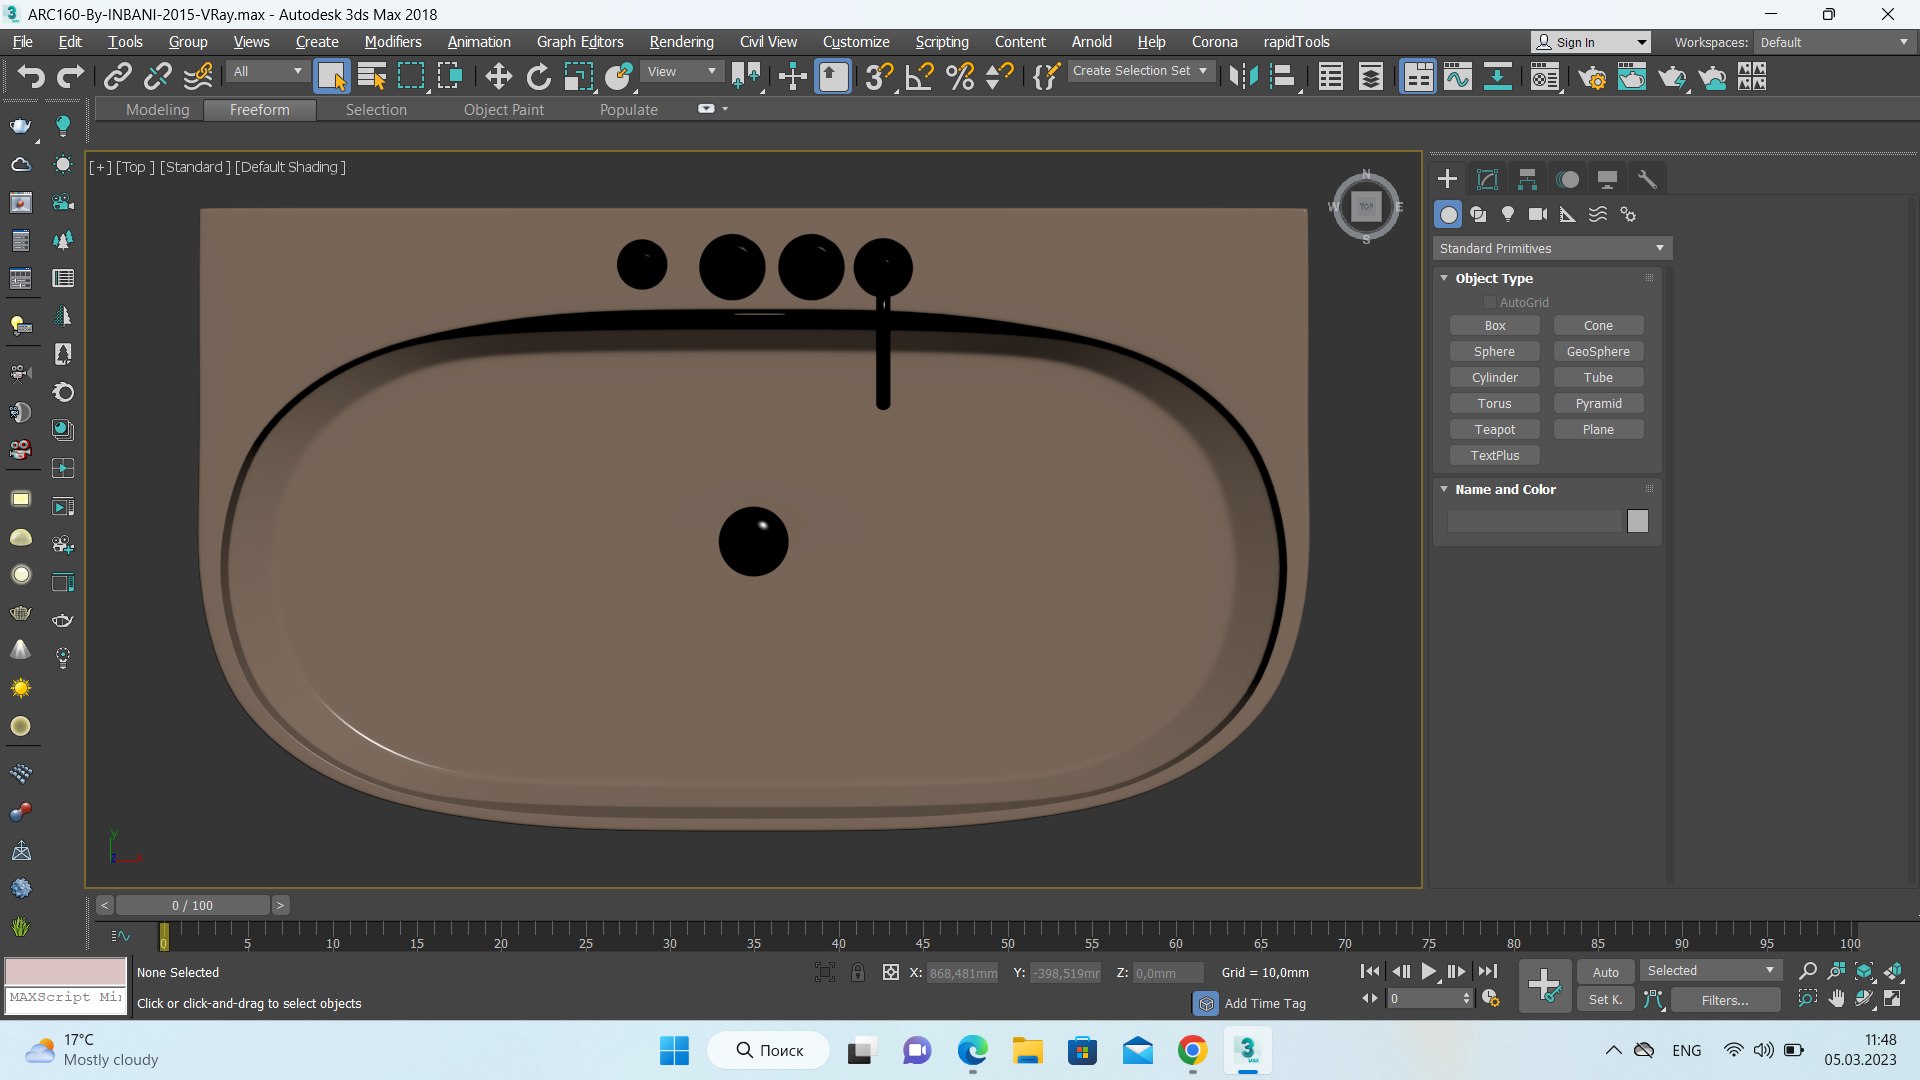Image resolution: width=1920 pixels, height=1080 pixels.
Task: Select the Rotate tool
Action: click(x=538, y=76)
